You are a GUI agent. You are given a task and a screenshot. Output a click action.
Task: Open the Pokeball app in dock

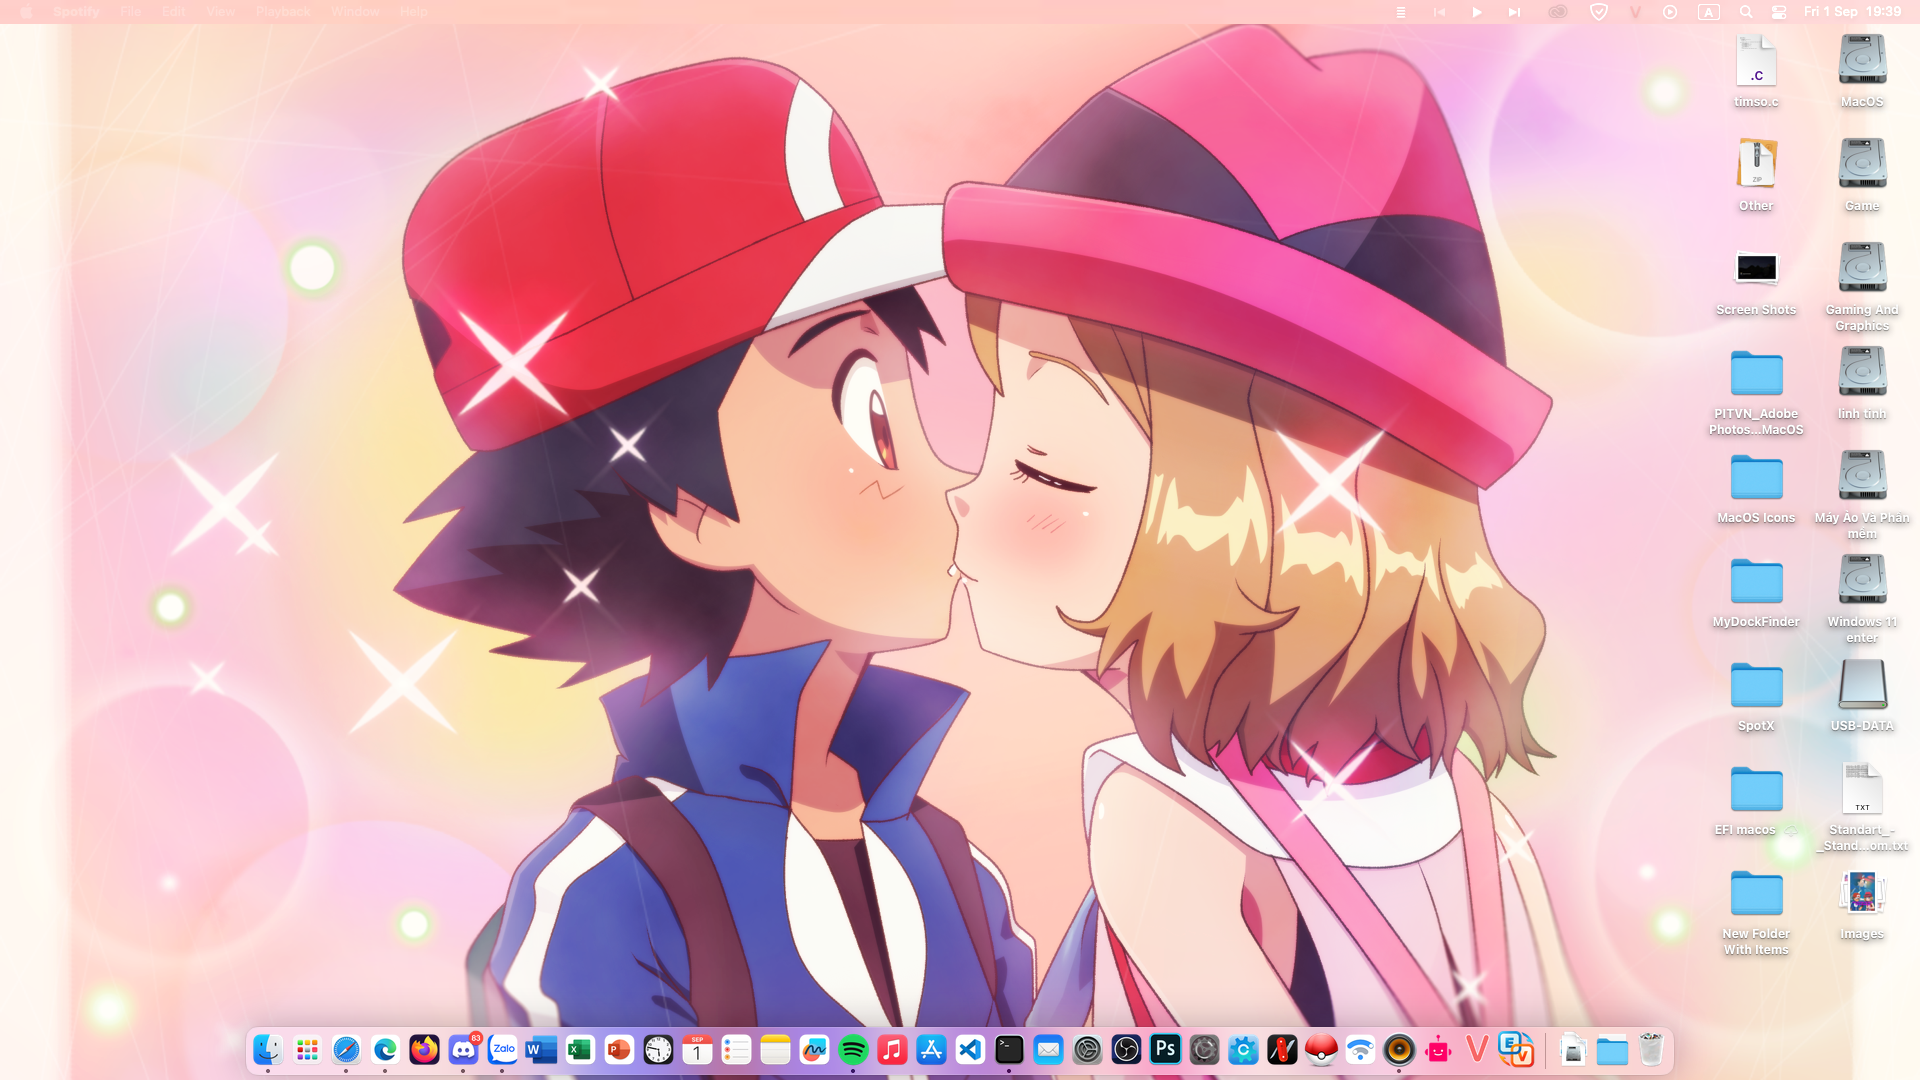coord(1321,1050)
